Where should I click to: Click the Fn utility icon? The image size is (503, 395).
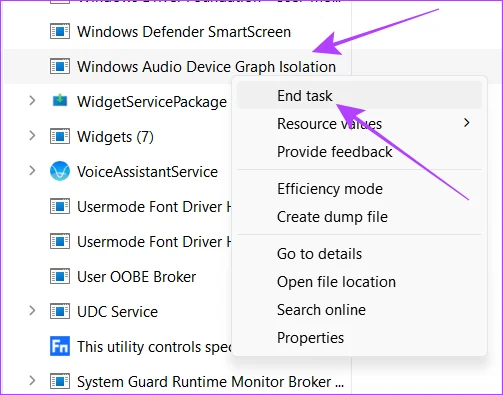[x=60, y=346]
